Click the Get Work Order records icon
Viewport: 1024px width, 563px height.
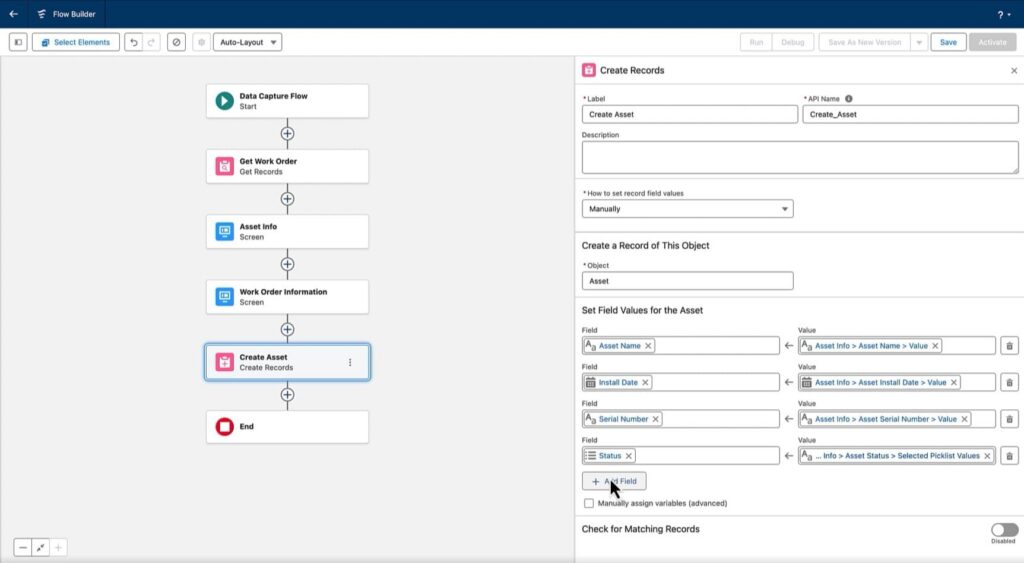tap(225, 166)
